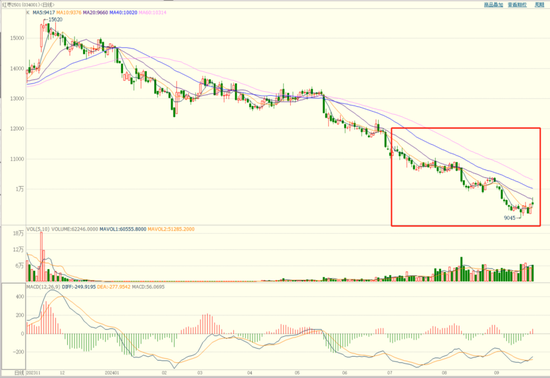Click the 9045 low price marker
The image size is (550, 378).
click(x=510, y=218)
